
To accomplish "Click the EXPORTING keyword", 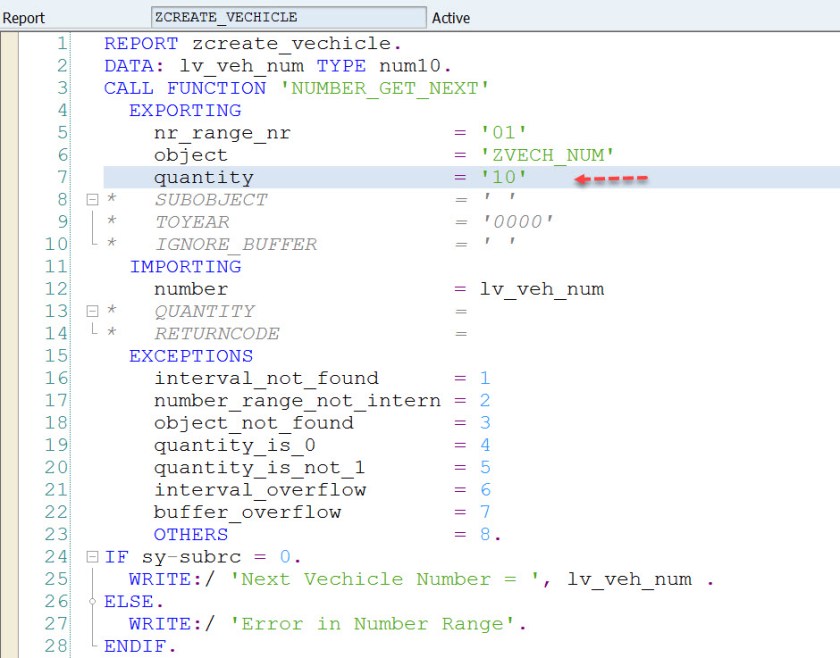I will click(x=185, y=110).
